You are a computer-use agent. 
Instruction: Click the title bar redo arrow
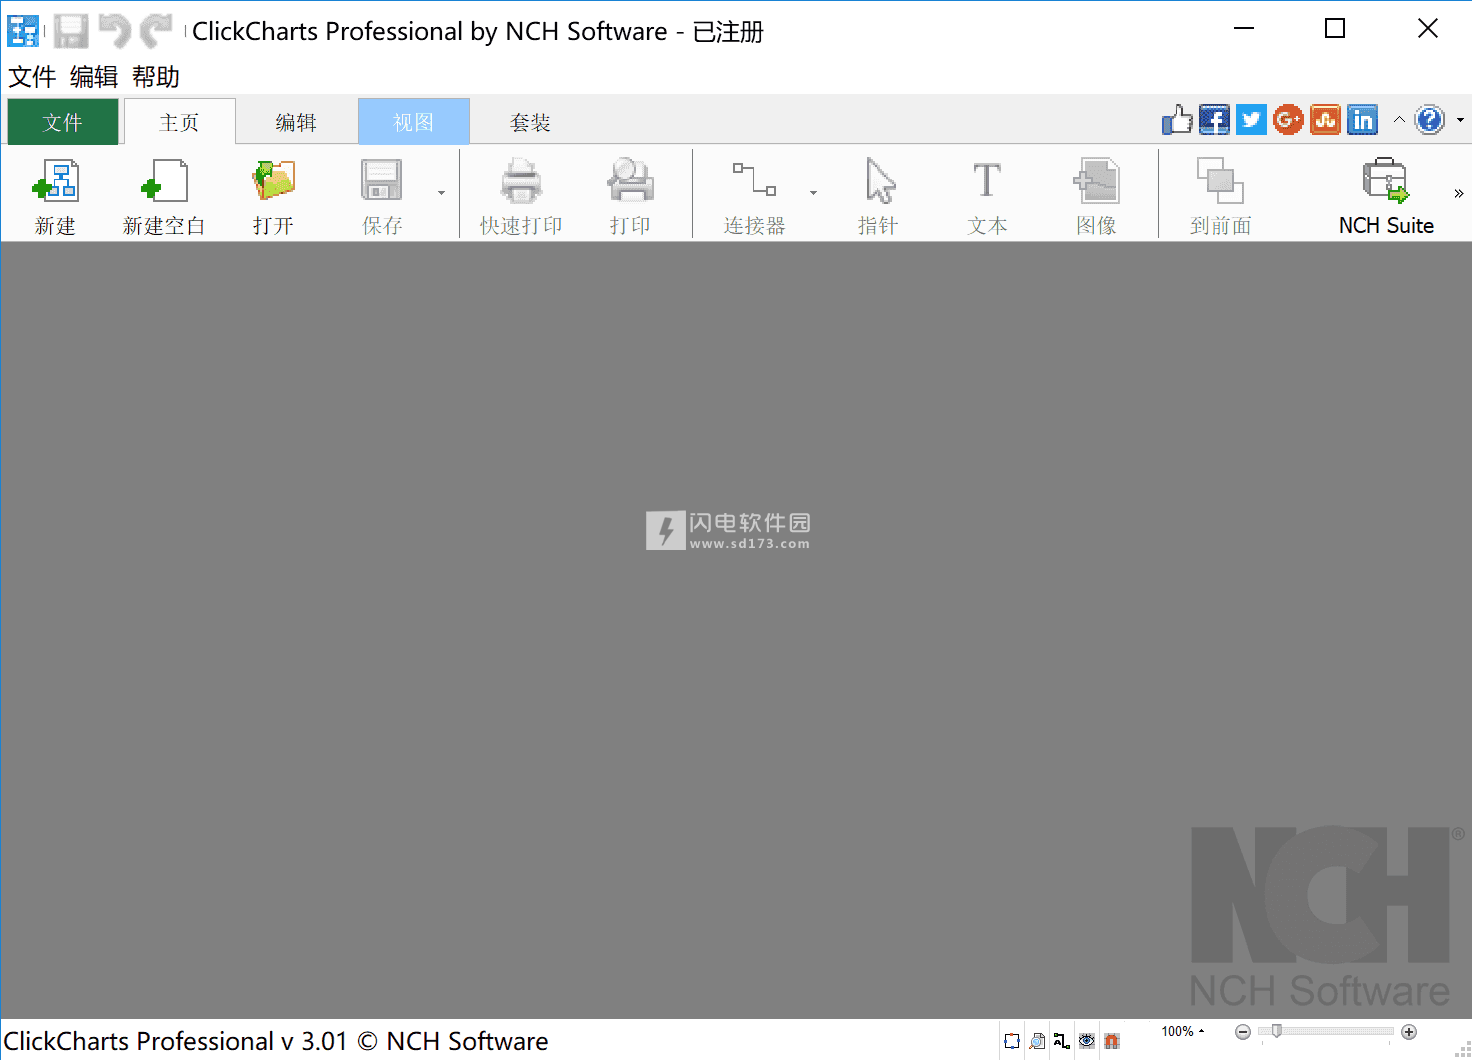coord(156,31)
